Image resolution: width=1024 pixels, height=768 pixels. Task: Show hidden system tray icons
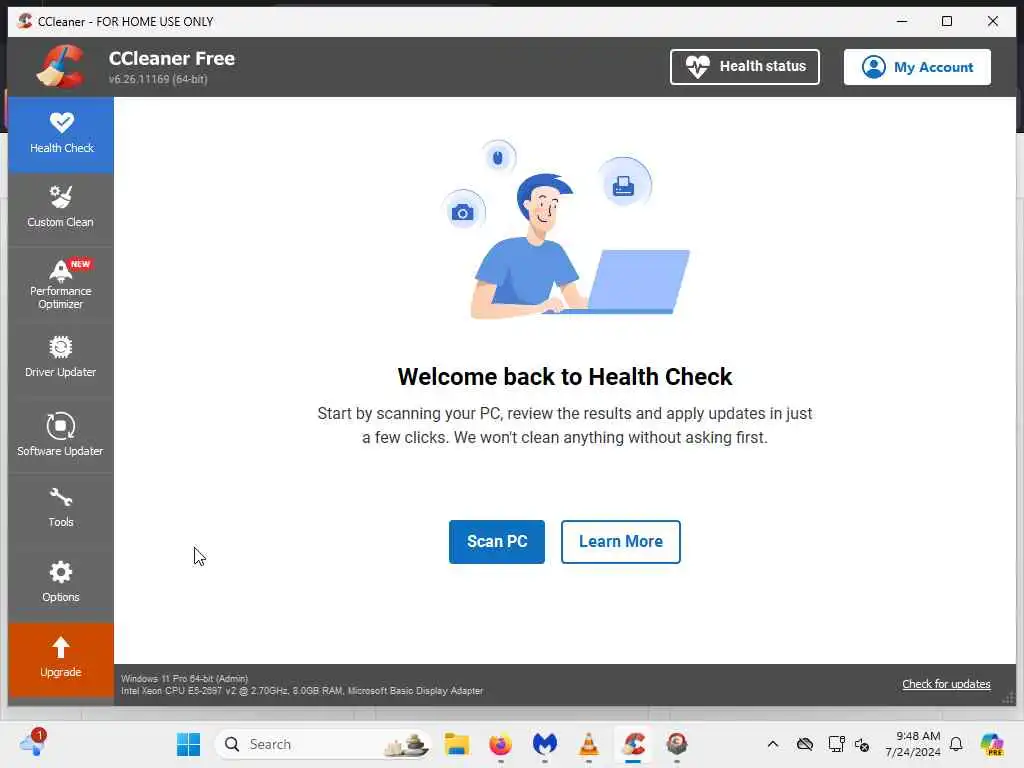(773, 744)
